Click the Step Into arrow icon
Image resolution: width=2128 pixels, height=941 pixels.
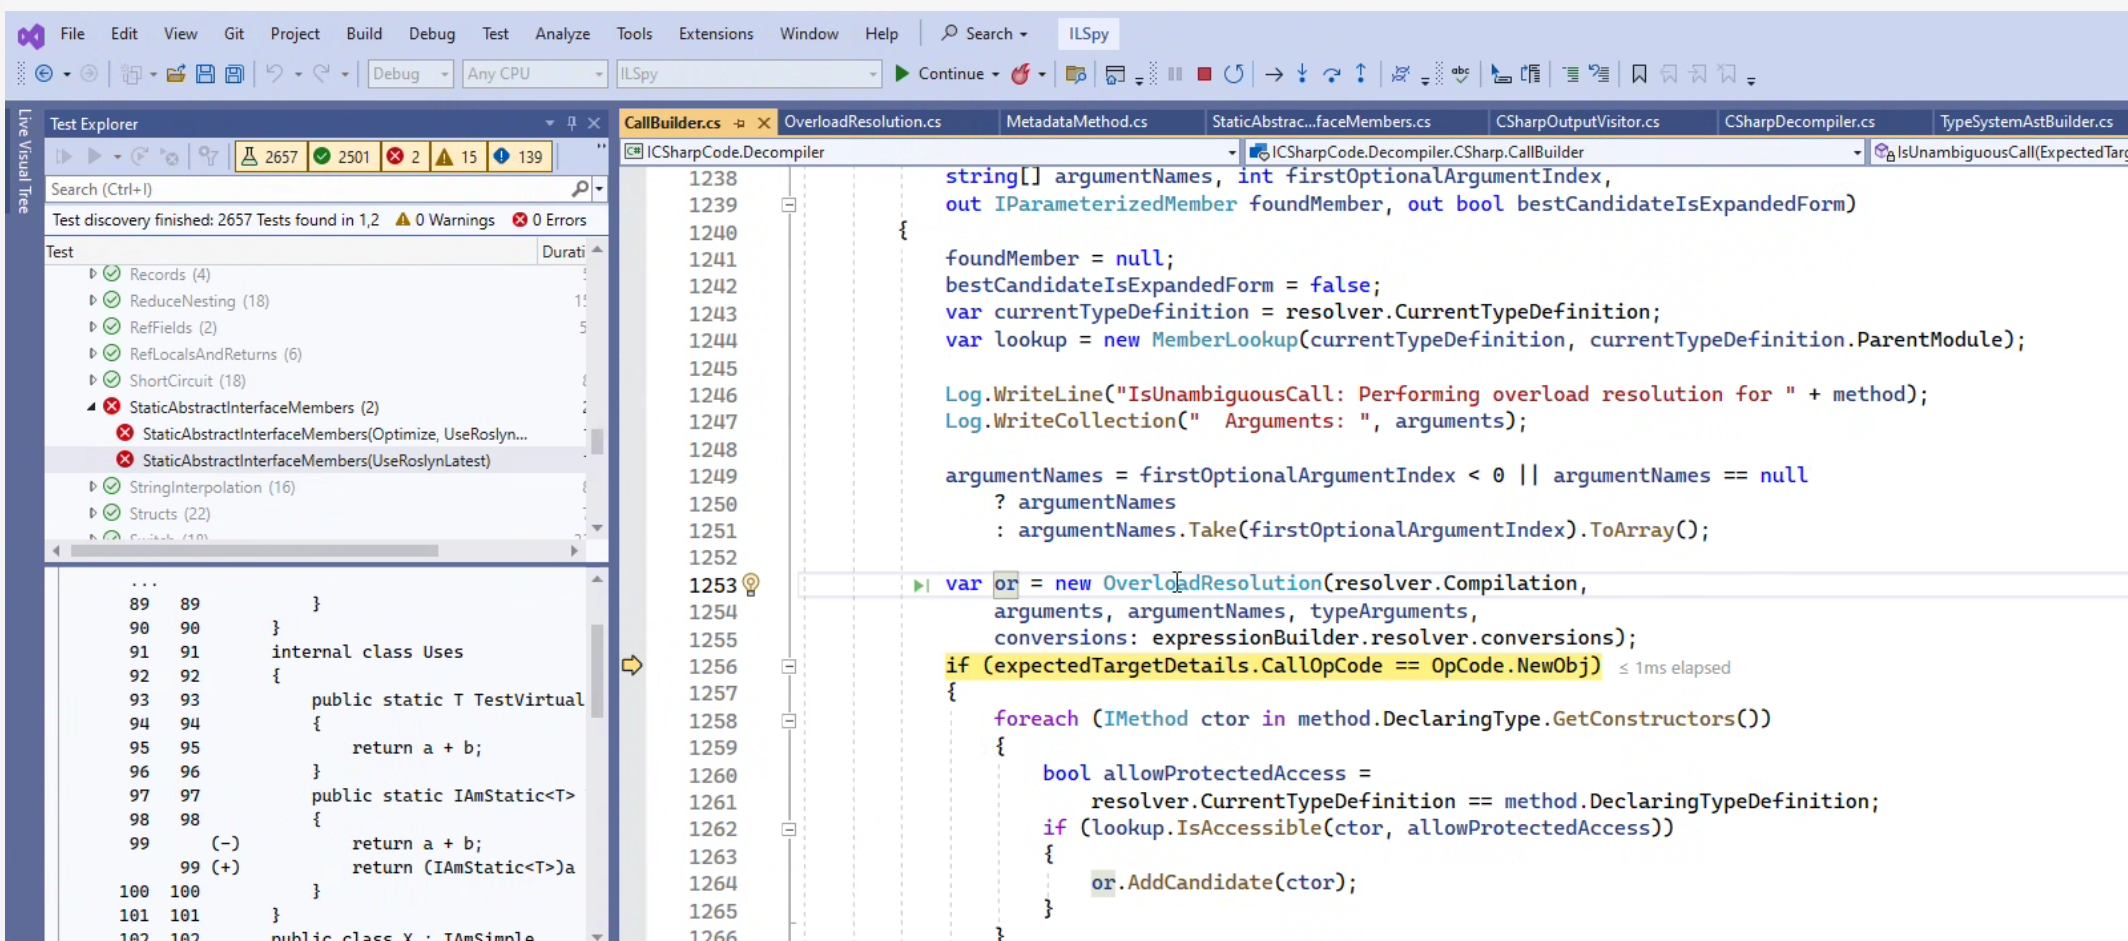1302,74
